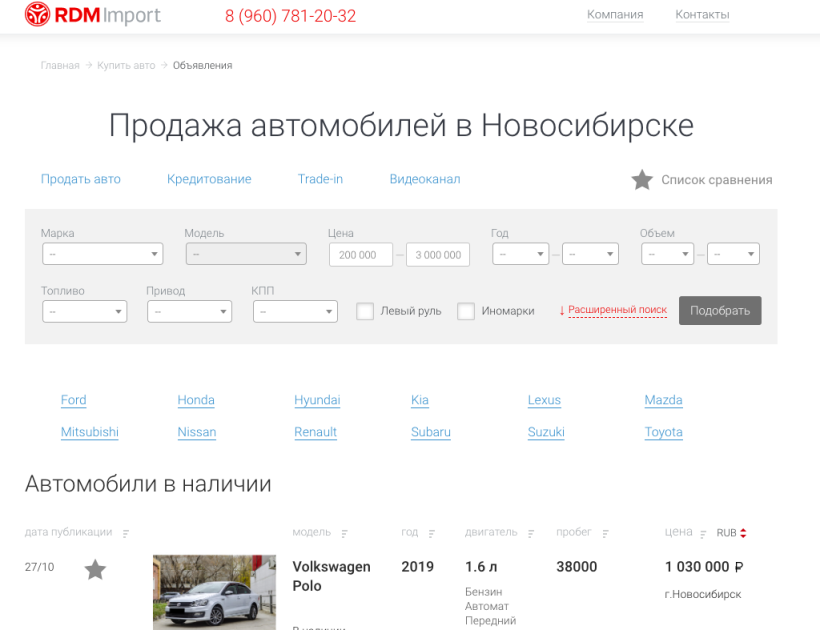The image size is (820, 630).
Task: Filter by Hyundai brand link
Action: [x=317, y=400]
